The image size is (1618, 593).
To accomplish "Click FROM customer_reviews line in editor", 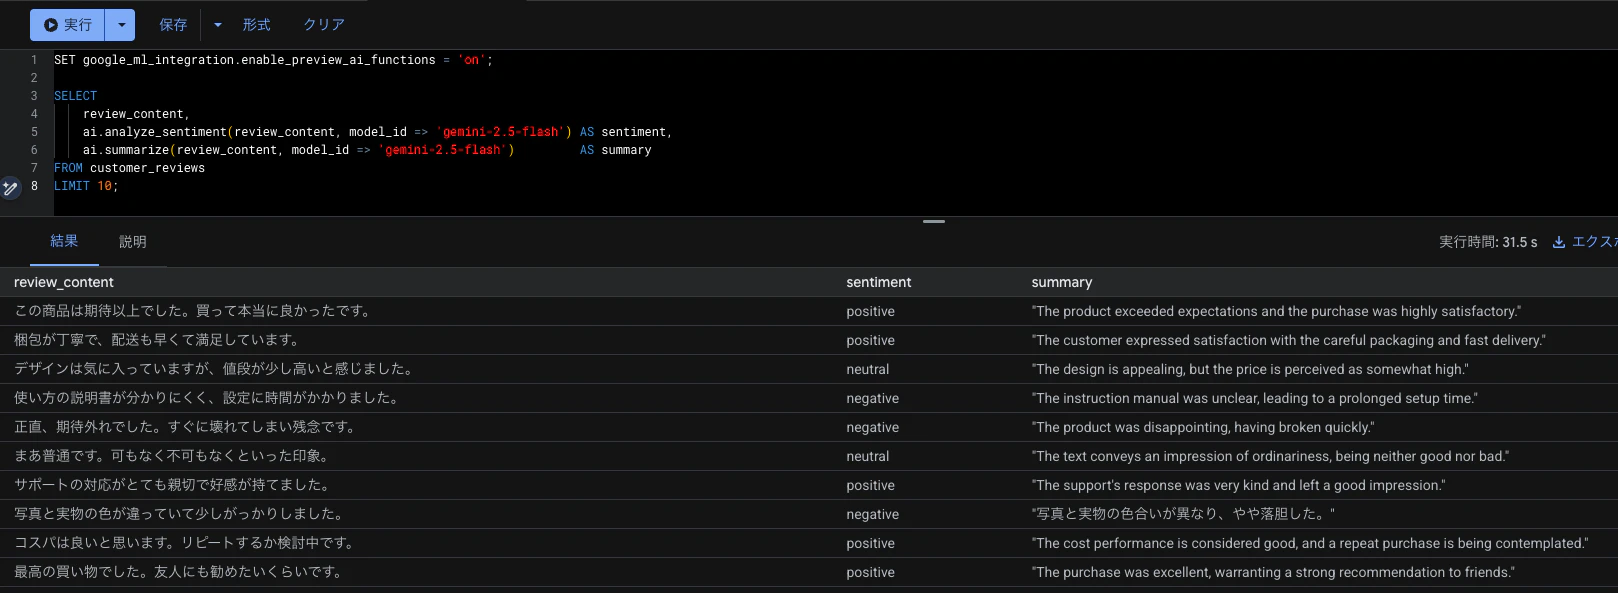I will coord(129,168).
